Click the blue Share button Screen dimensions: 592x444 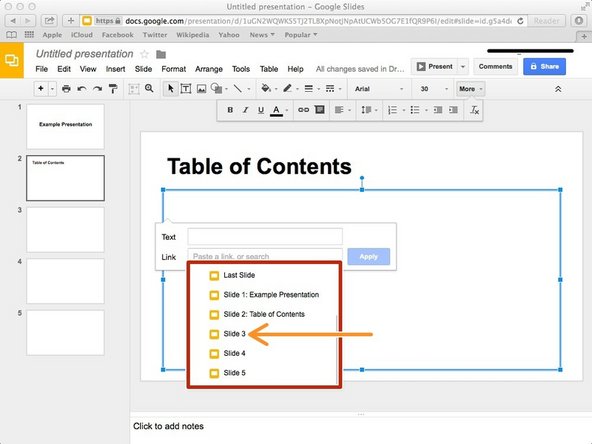coord(544,66)
